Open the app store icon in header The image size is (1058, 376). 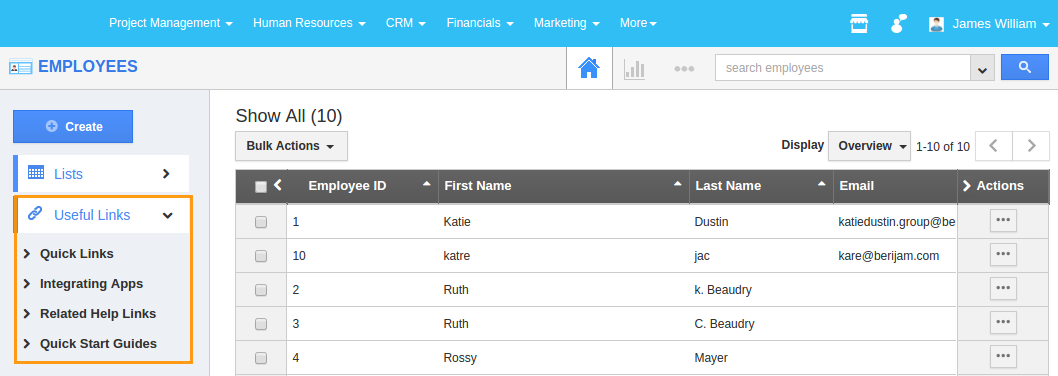click(x=858, y=24)
